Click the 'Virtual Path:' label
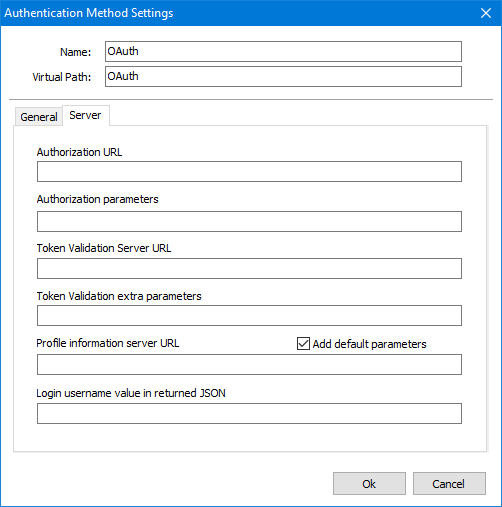 coord(62,77)
